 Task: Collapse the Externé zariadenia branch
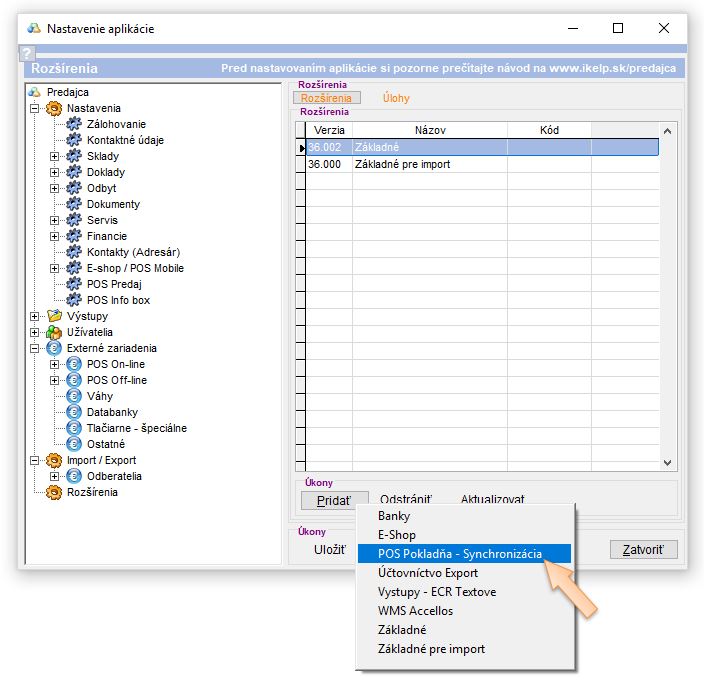(35, 348)
